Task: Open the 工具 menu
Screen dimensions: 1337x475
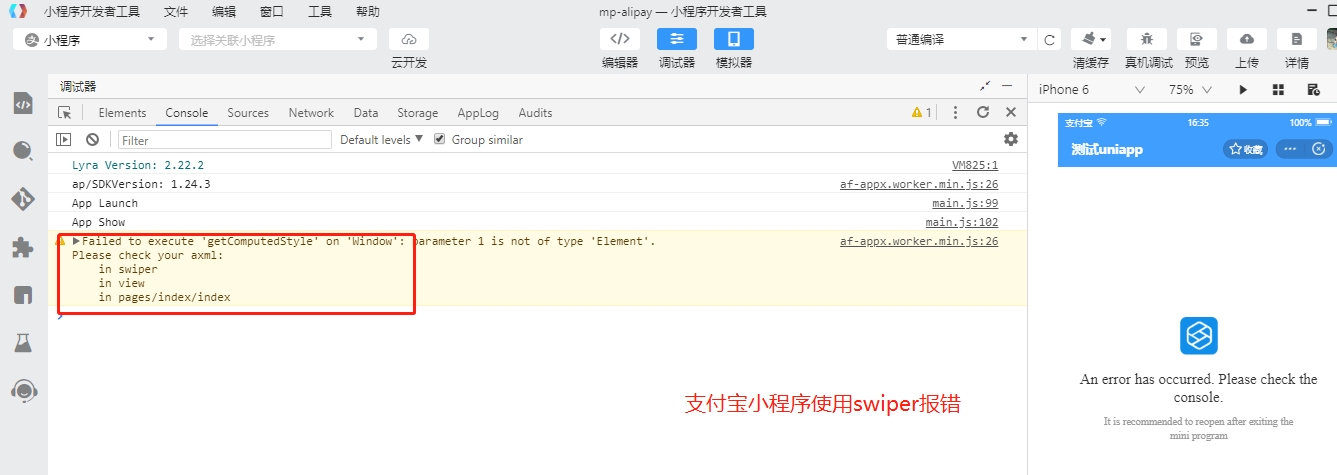Action: (x=320, y=12)
